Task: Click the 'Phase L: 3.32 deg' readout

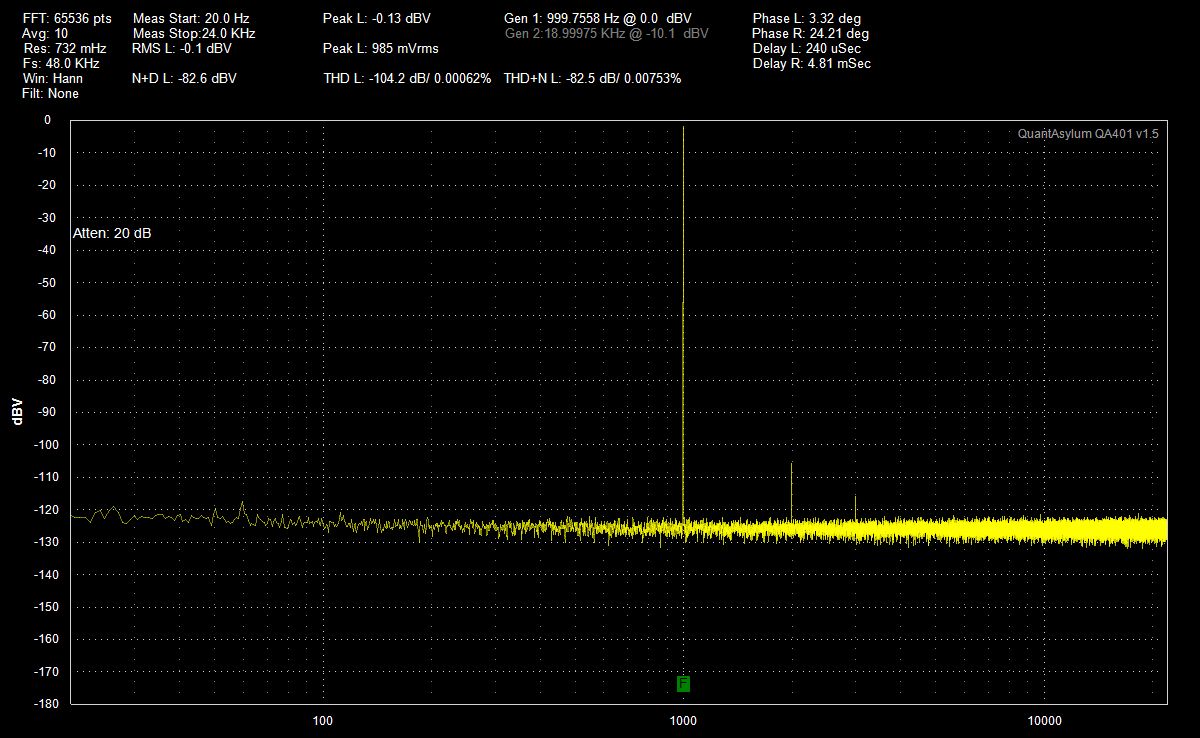Action: pos(807,19)
